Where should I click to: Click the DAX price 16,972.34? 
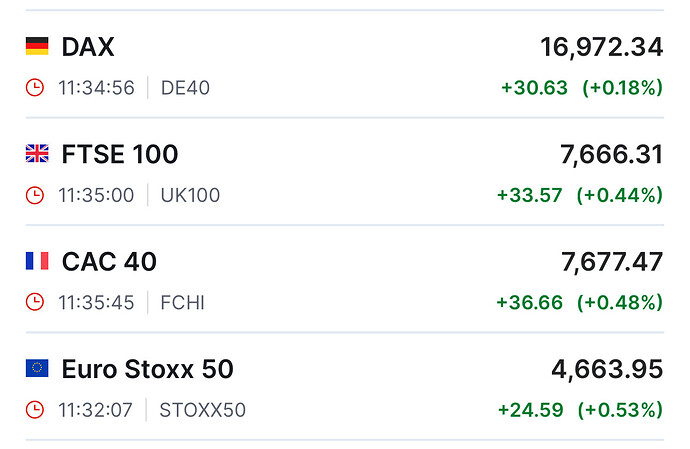click(x=601, y=46)
